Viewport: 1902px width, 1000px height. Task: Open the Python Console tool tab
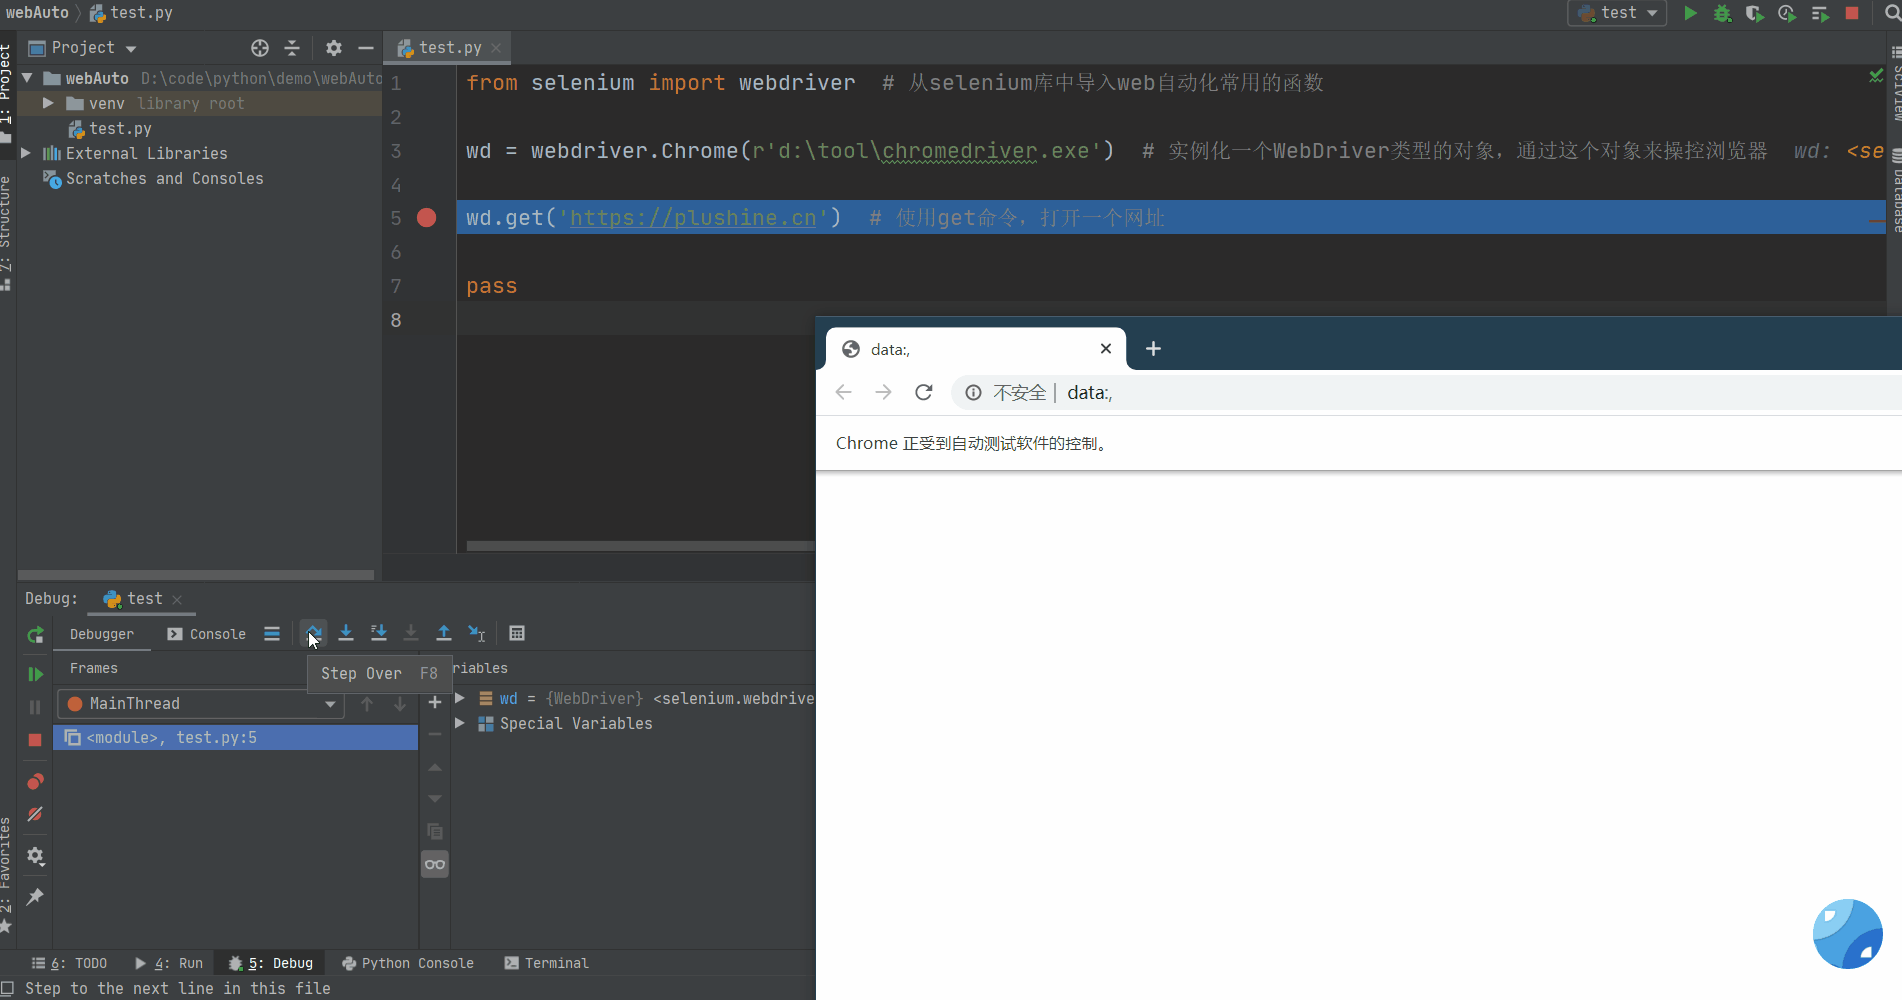click(408, 963)
